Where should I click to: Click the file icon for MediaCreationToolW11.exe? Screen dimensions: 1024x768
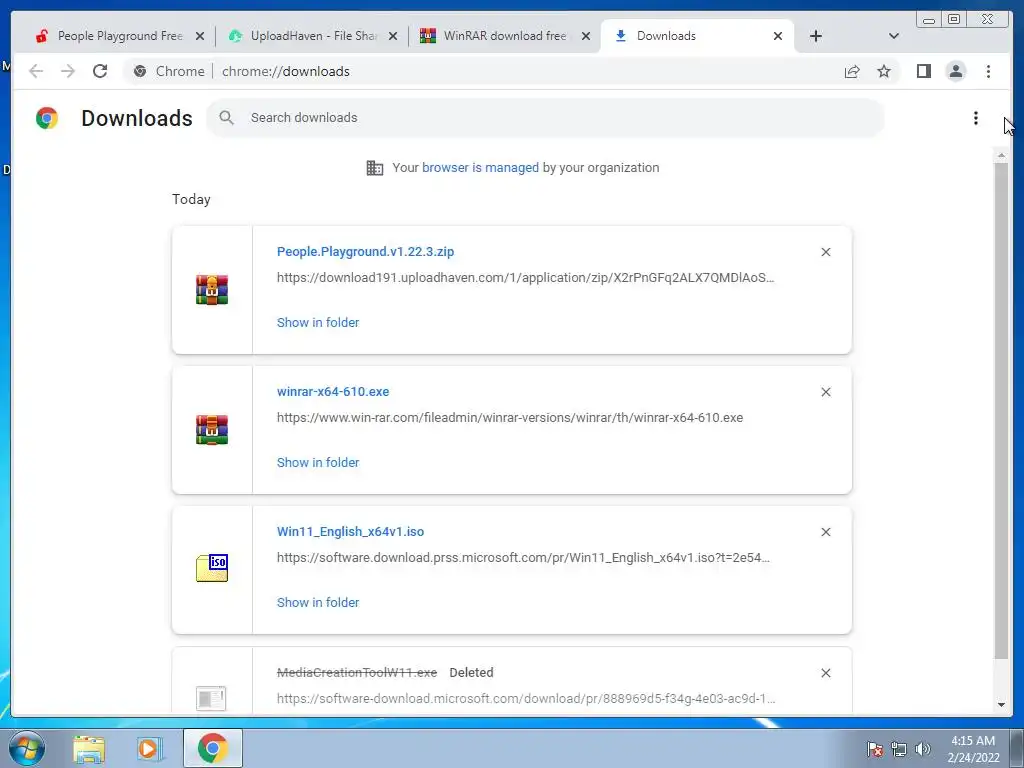click(211, 698)
